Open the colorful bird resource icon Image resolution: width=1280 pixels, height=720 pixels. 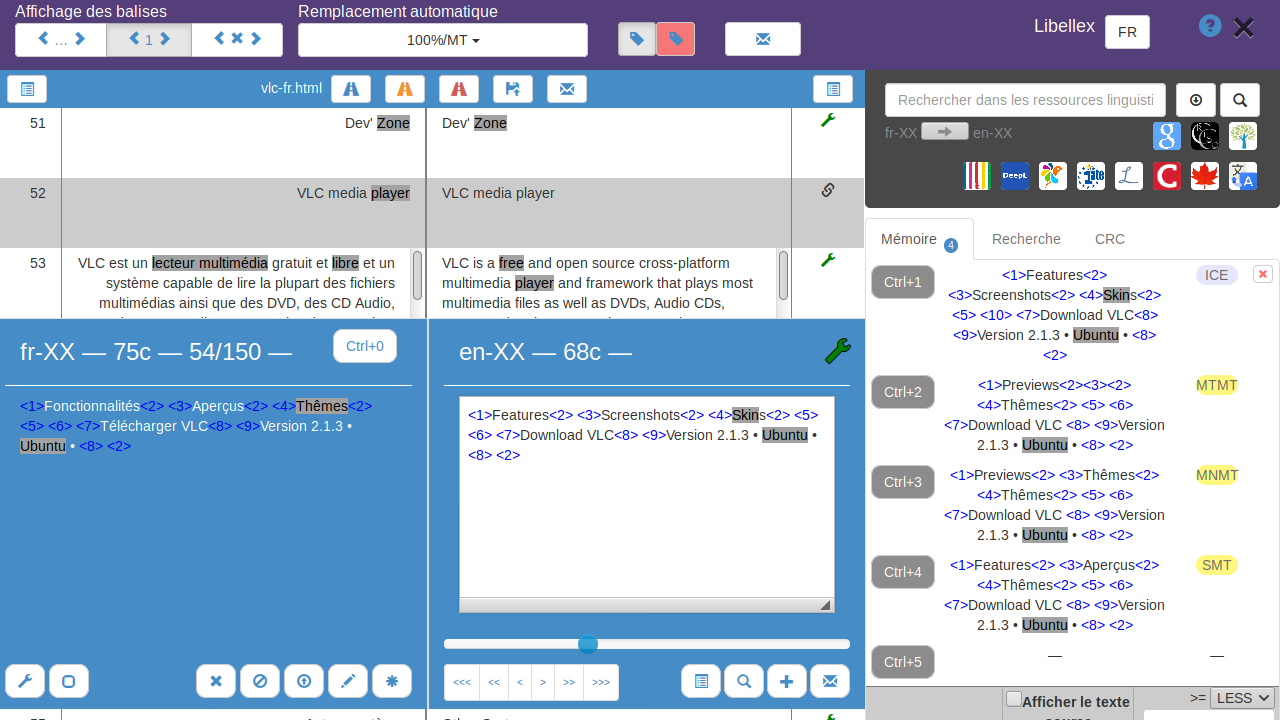[x=1053, y=176]
